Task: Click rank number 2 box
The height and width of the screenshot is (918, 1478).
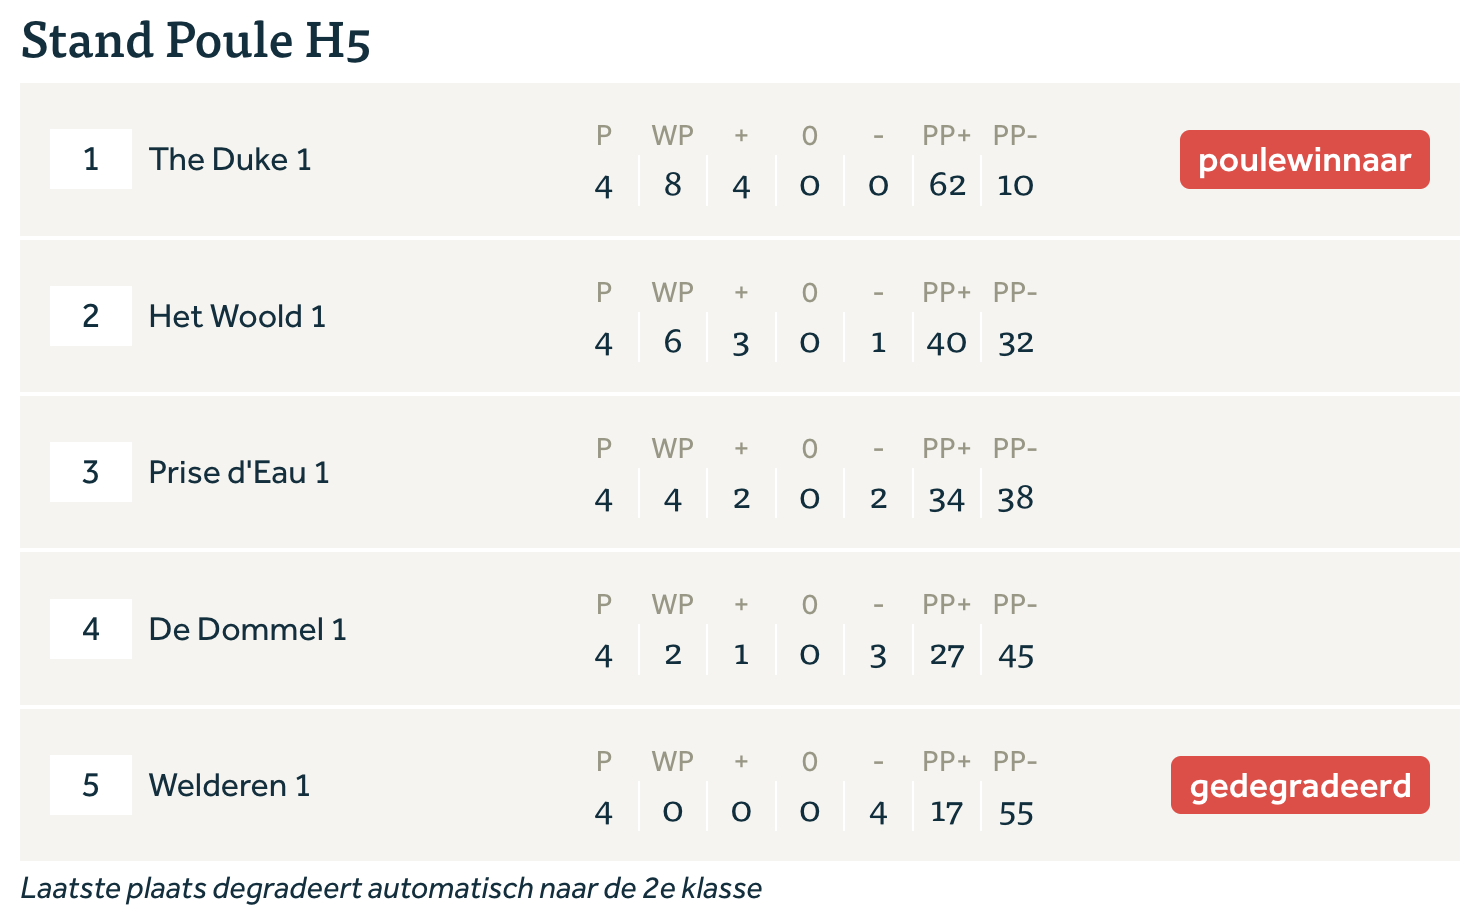Action: tap(91, 316)
